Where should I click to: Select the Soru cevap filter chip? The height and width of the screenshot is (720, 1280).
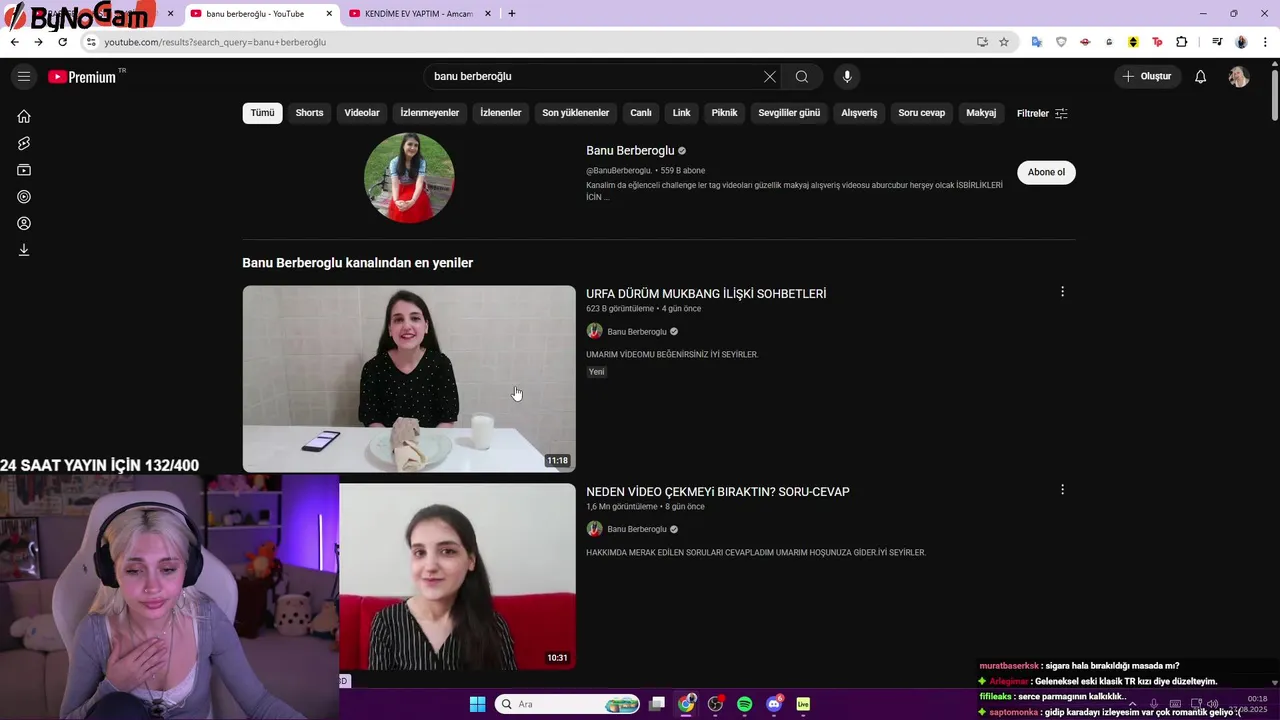(x=921, y=113)
